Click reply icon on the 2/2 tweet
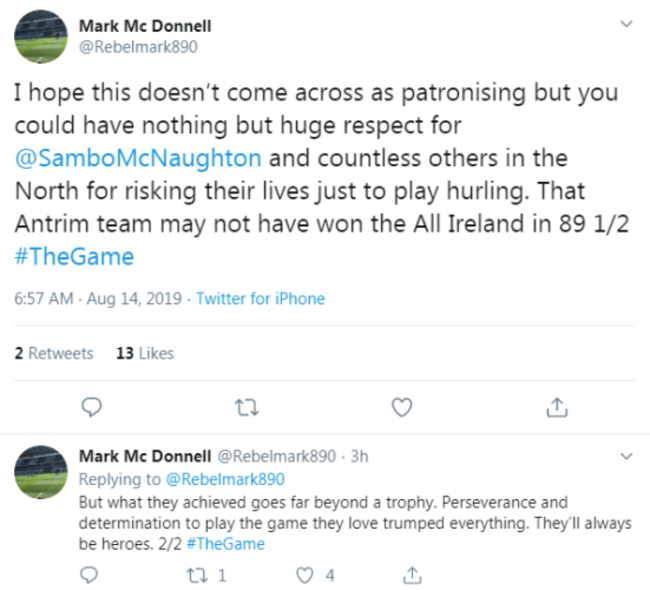Screen dimensions: 650x590 (91, 575)
